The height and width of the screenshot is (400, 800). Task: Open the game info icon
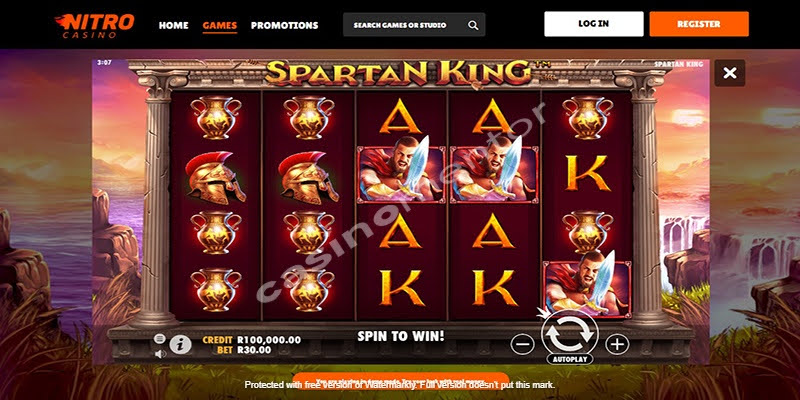180,344
